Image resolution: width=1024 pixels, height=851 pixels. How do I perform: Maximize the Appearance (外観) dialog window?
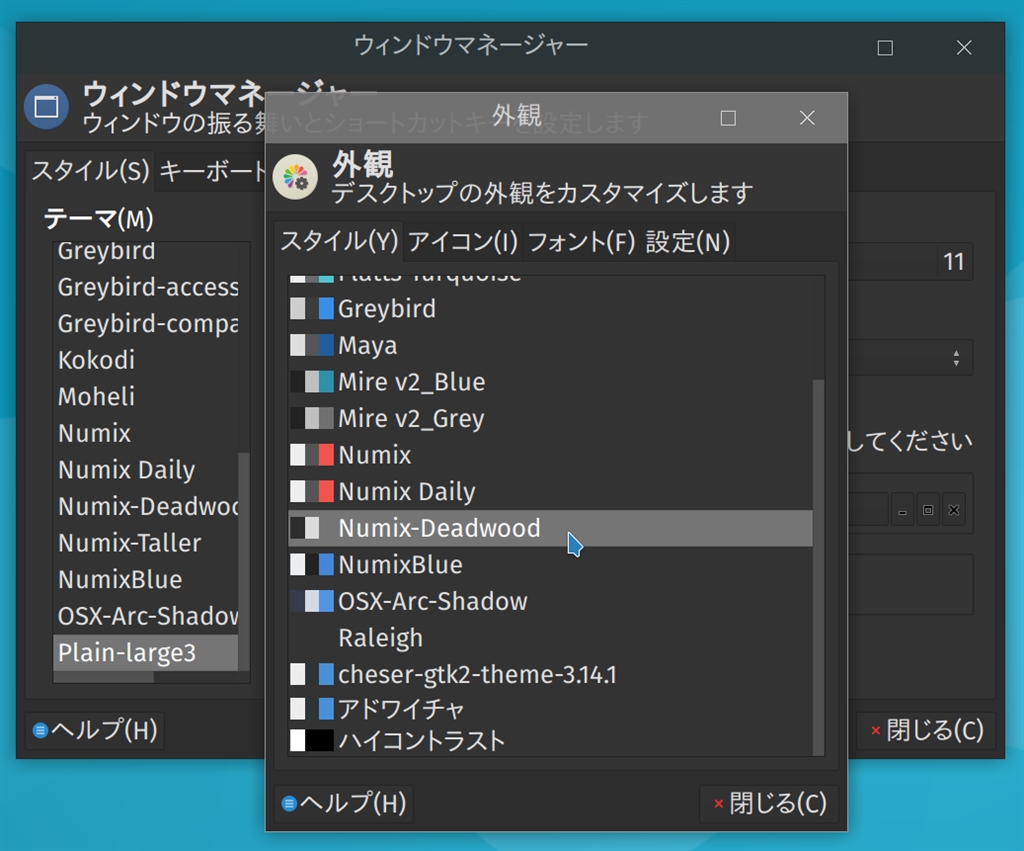[728, 118]
